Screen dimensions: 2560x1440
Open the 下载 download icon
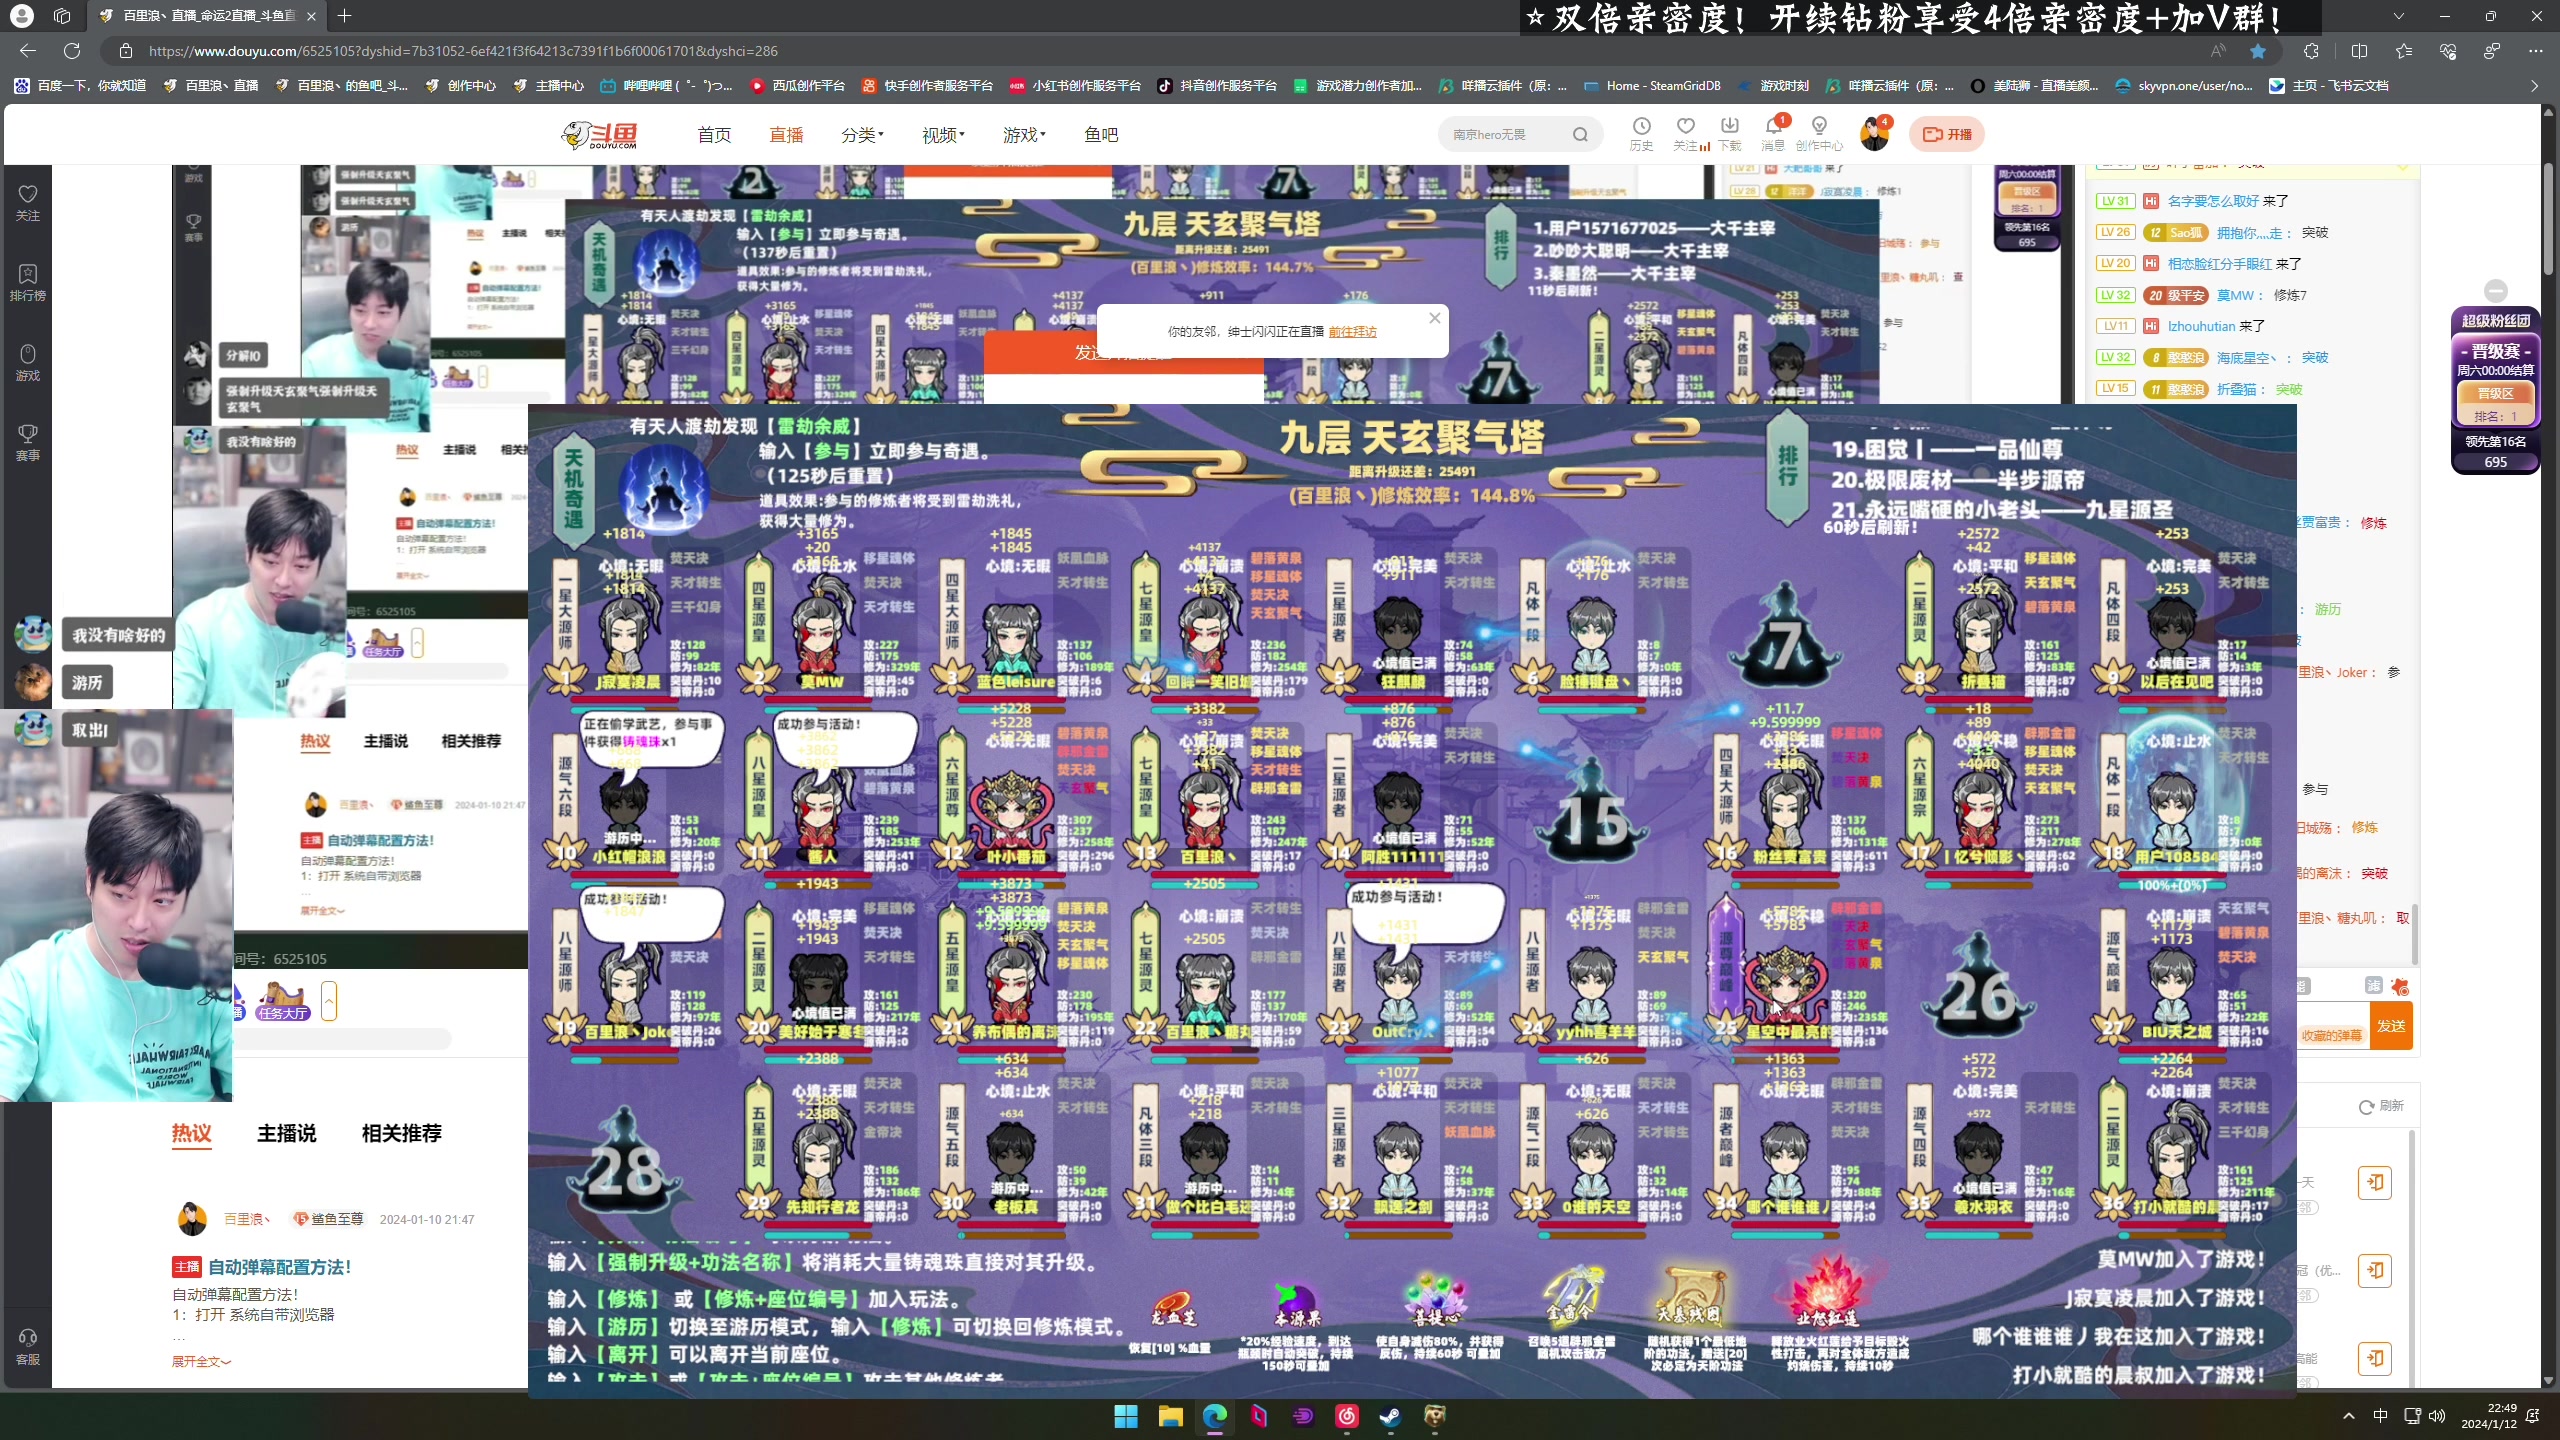(1730, 126)
